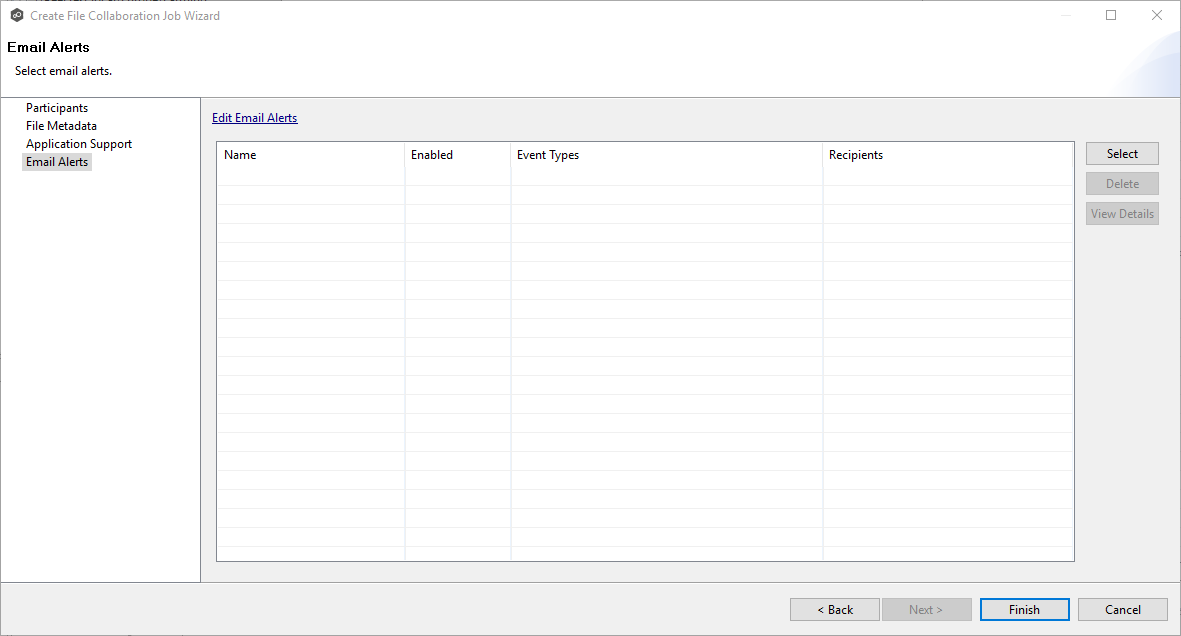Click the Delete button
1181x636 pixels.
(x=1121, y=183)
